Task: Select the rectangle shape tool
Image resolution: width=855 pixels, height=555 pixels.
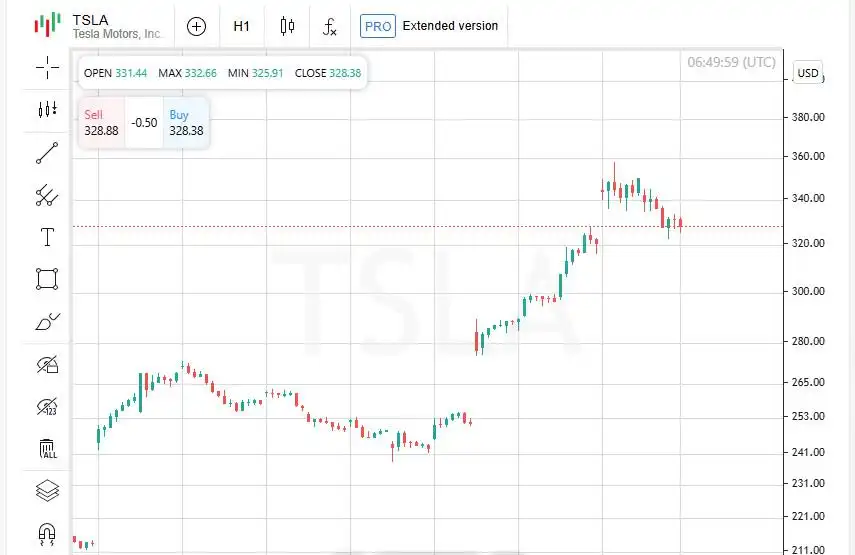Action: coord(47,279)
